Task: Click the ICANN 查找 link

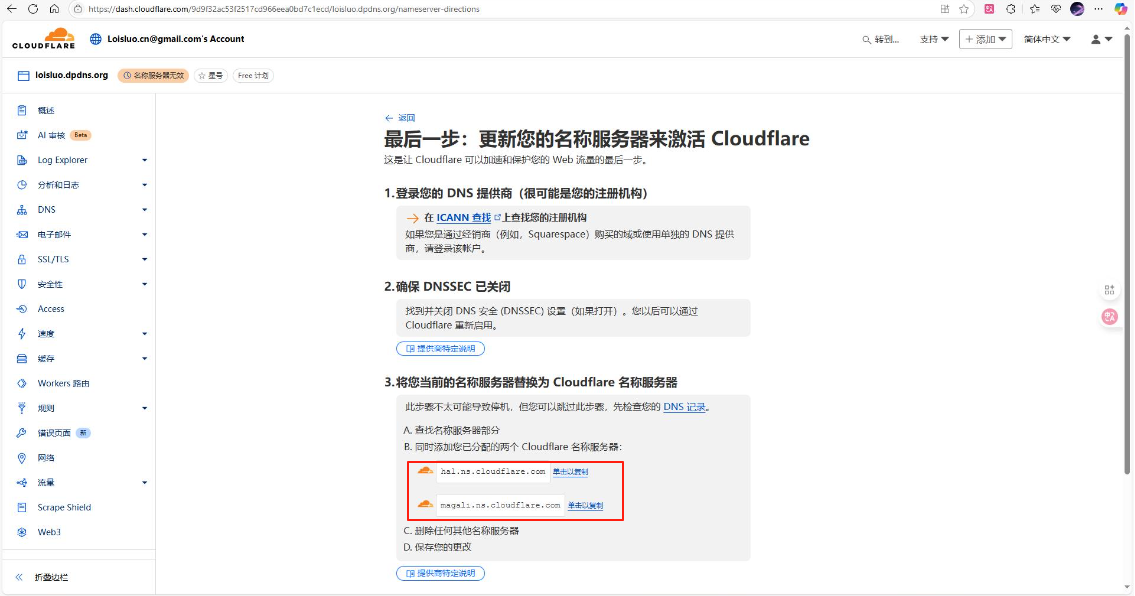Action: pyautogui.click(x=464, y=217)
